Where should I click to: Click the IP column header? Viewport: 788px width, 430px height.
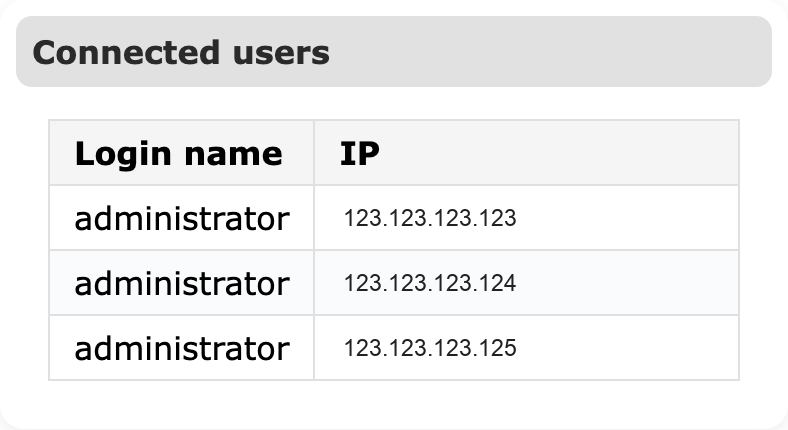pyautogui.click(x=359, y=154)
